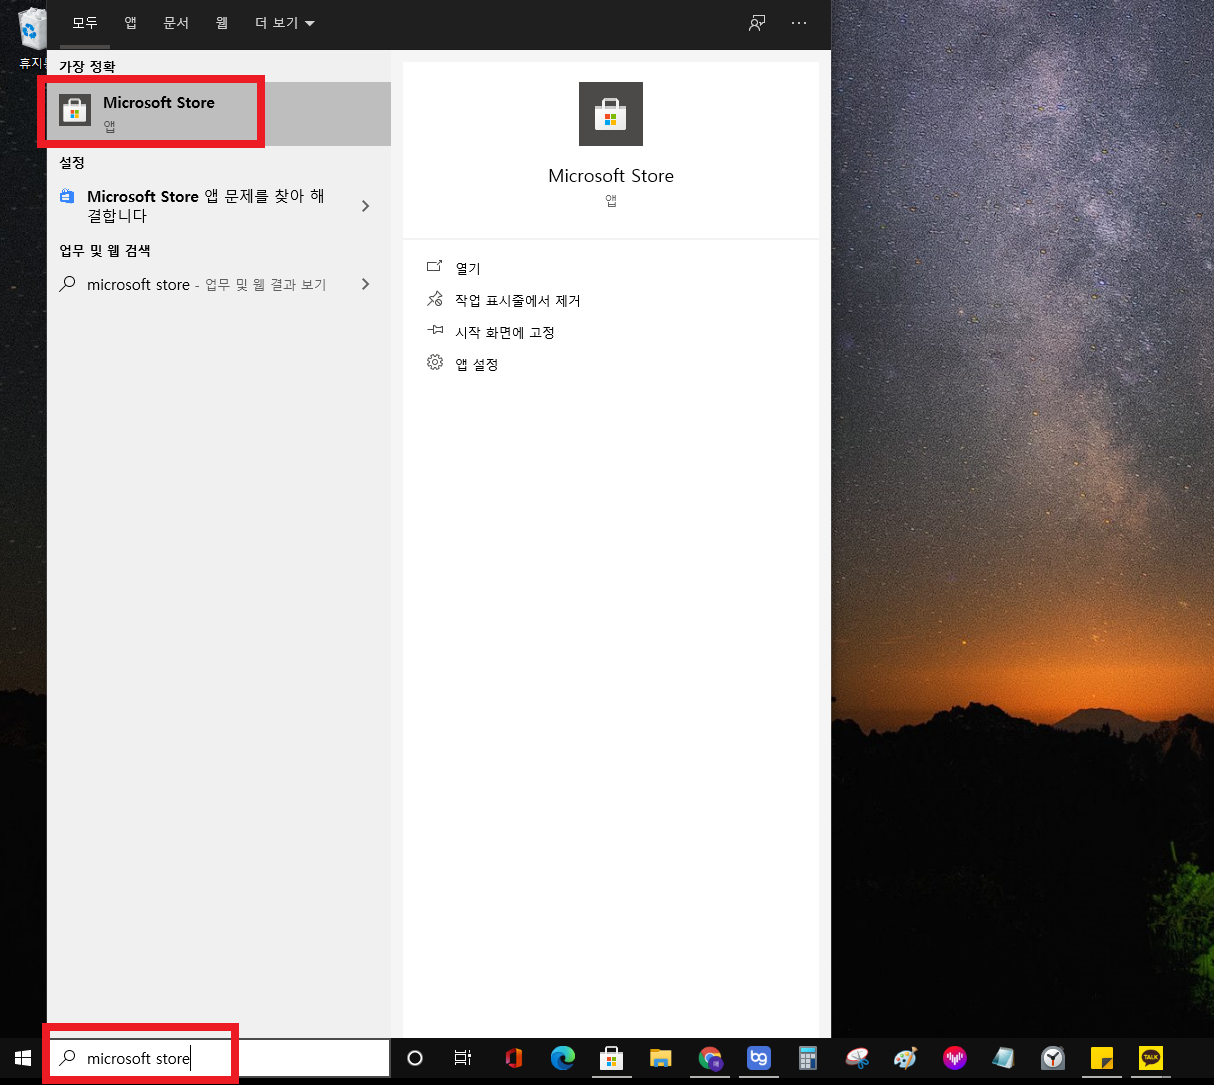Switch to the 웹 (Web) tab
1214x1085 pixels.
pos(222,22)
